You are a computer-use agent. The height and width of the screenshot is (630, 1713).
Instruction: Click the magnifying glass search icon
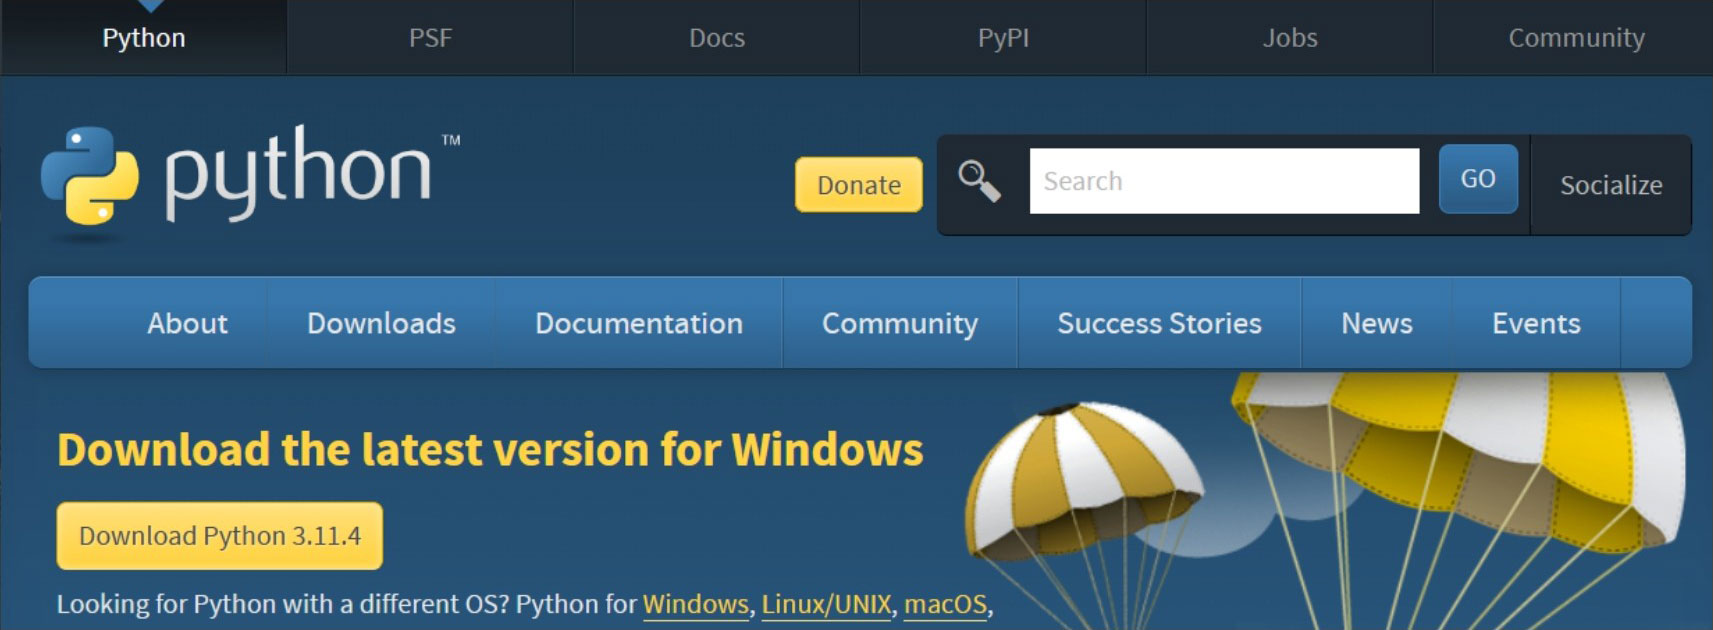coord(979,182)
